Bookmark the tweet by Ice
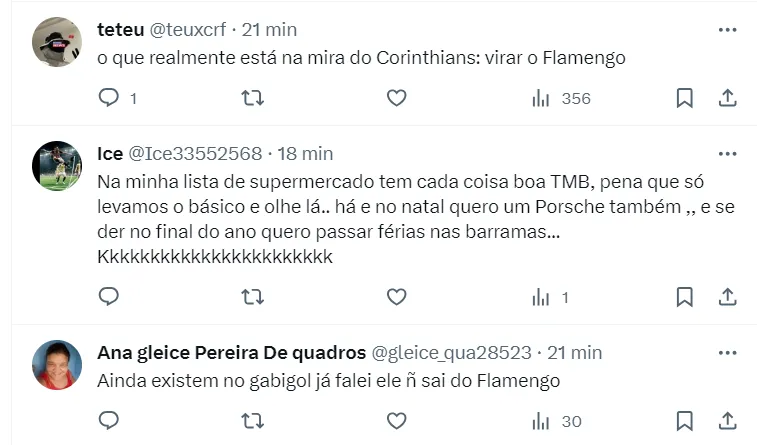 [x=684, y=297]
